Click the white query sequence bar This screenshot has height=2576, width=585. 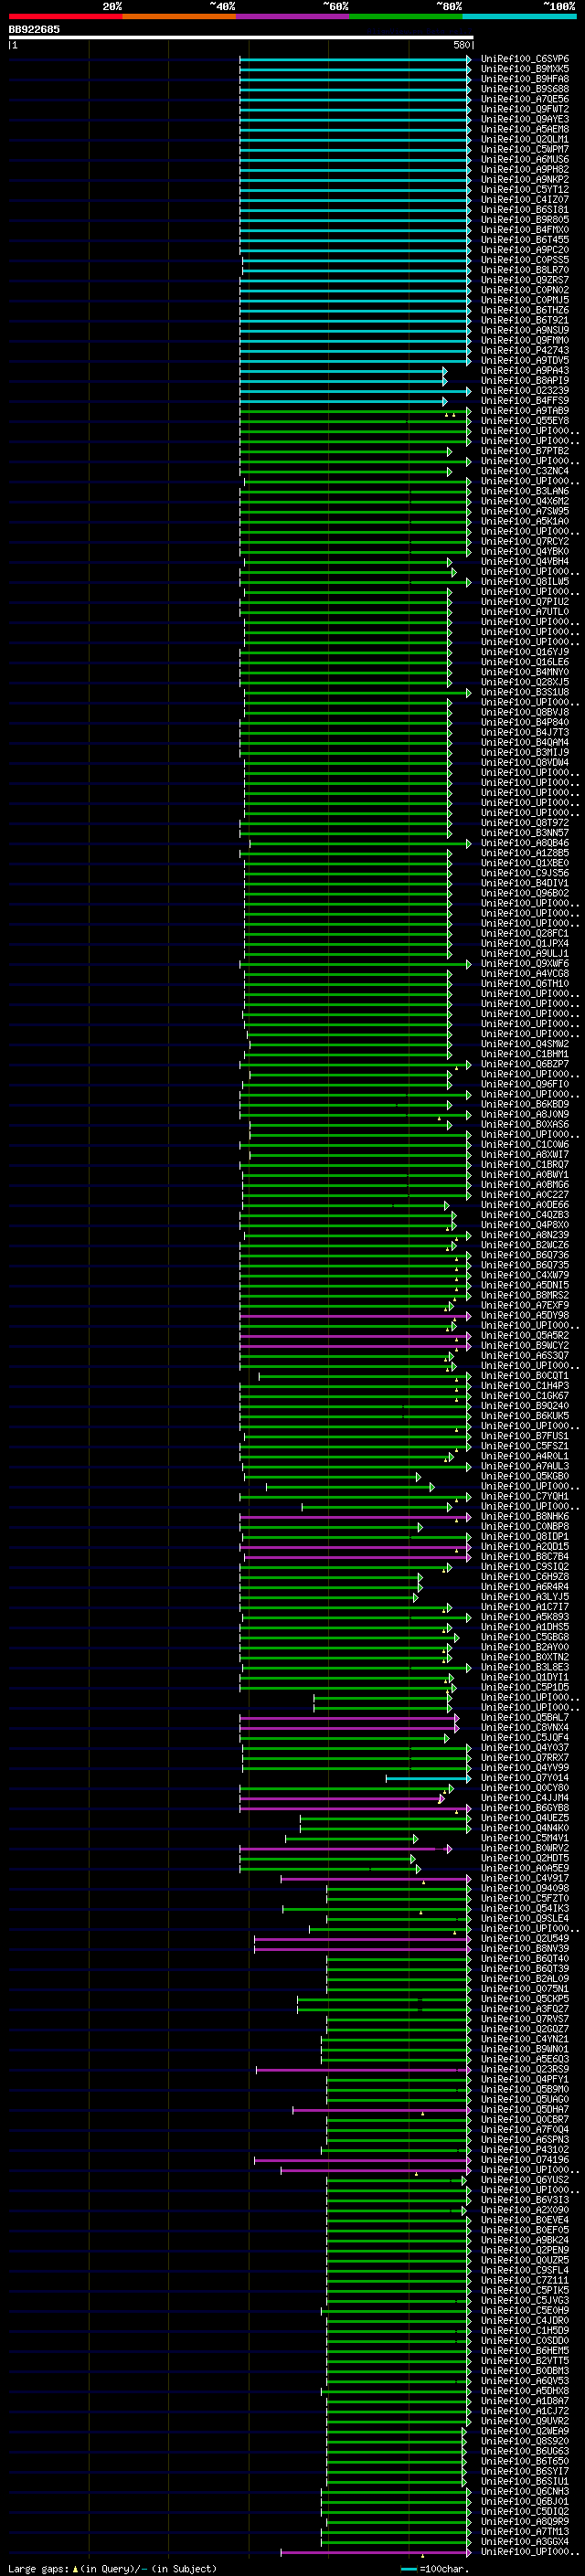point(241,38)
